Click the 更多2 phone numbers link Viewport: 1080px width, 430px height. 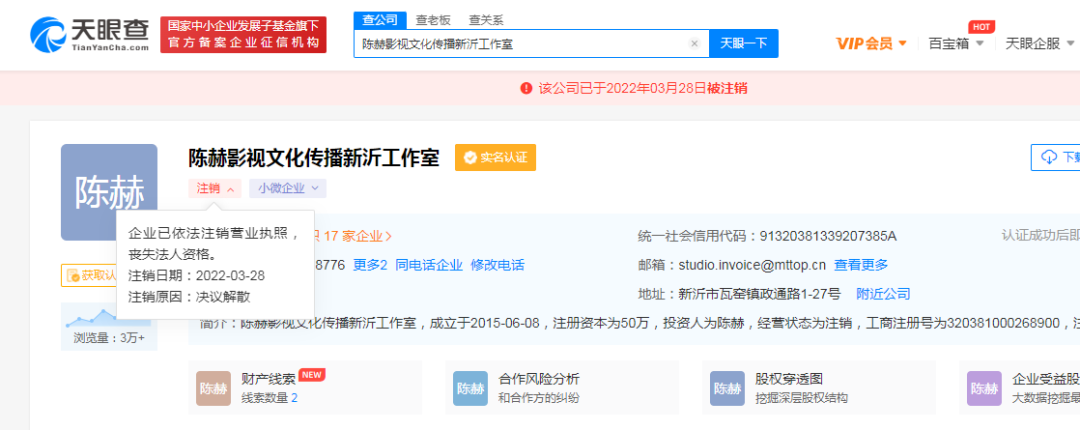pyautogui.click(x=371, y=265)
